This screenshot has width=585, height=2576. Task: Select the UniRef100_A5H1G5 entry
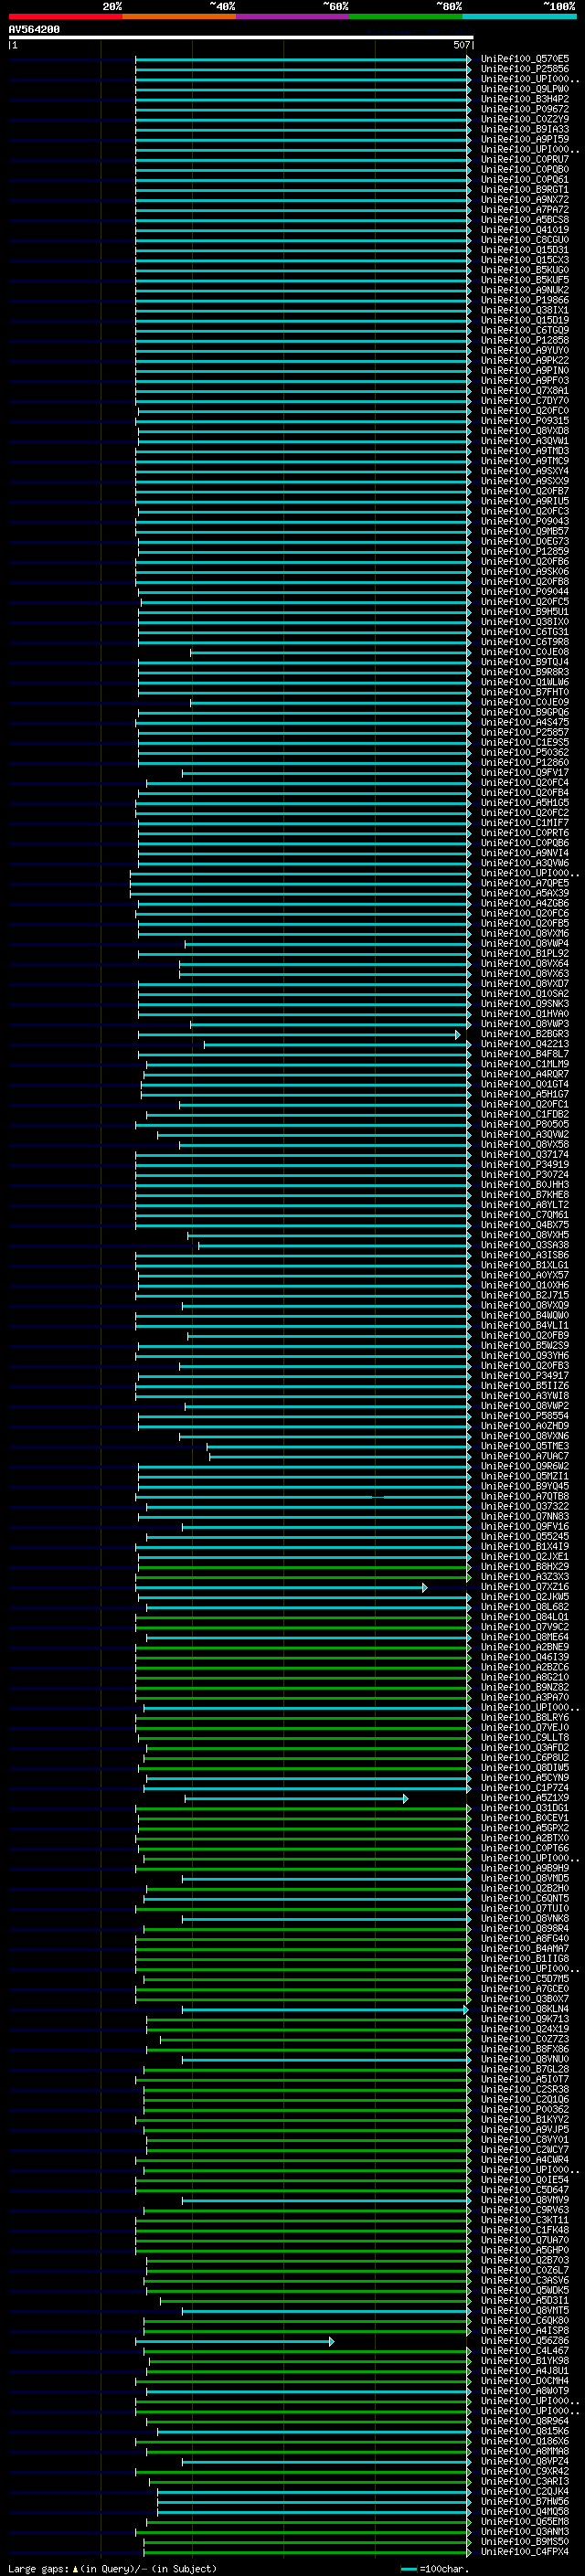coord(525,803)
